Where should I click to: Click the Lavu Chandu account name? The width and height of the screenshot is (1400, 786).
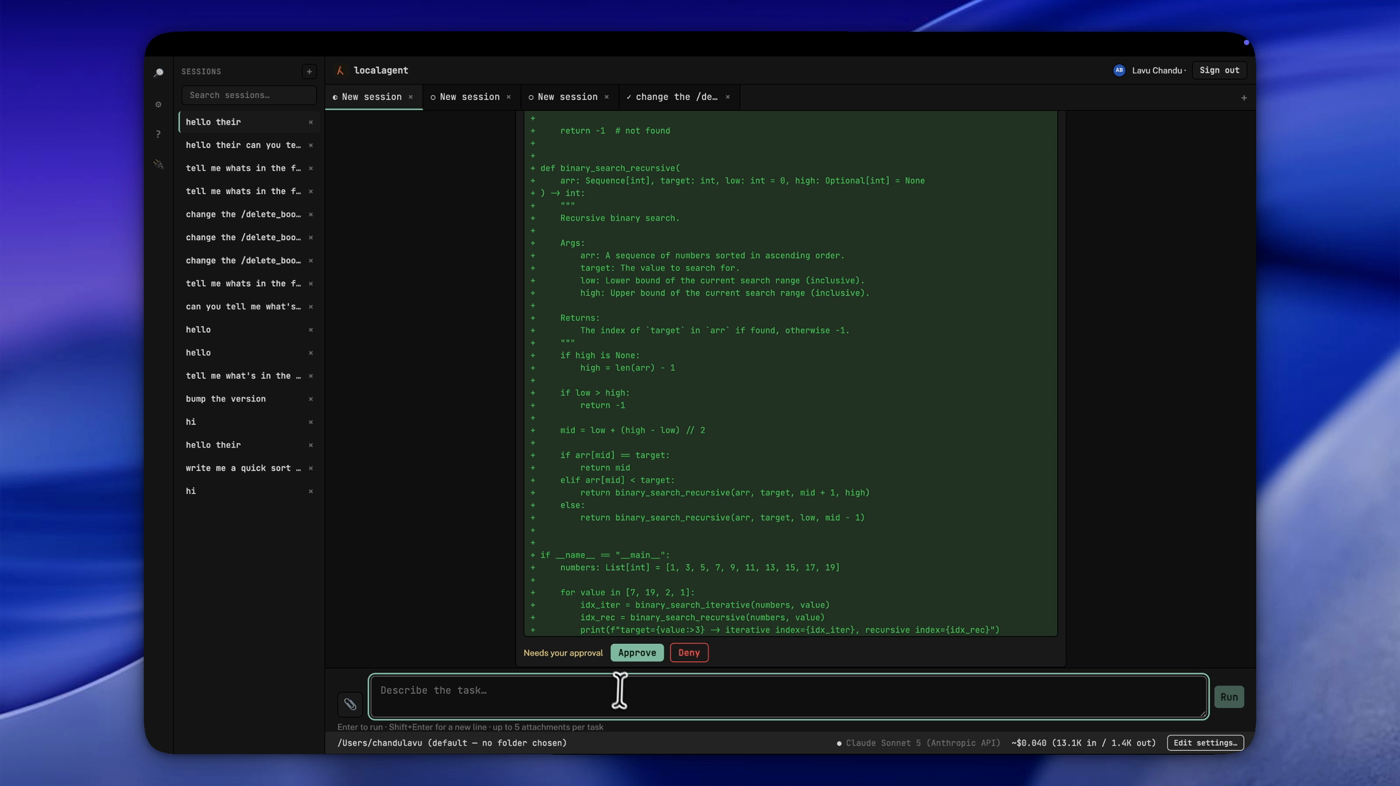pos(1157,71)
